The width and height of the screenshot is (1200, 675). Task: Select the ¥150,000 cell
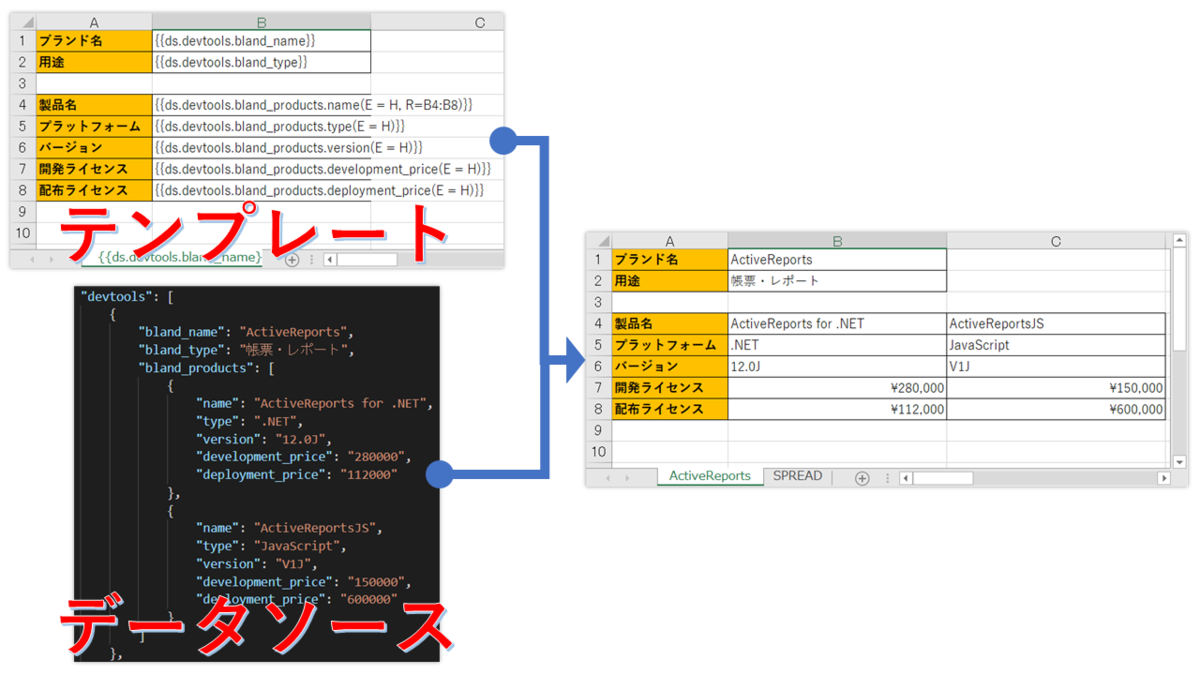click(1056, 387)
